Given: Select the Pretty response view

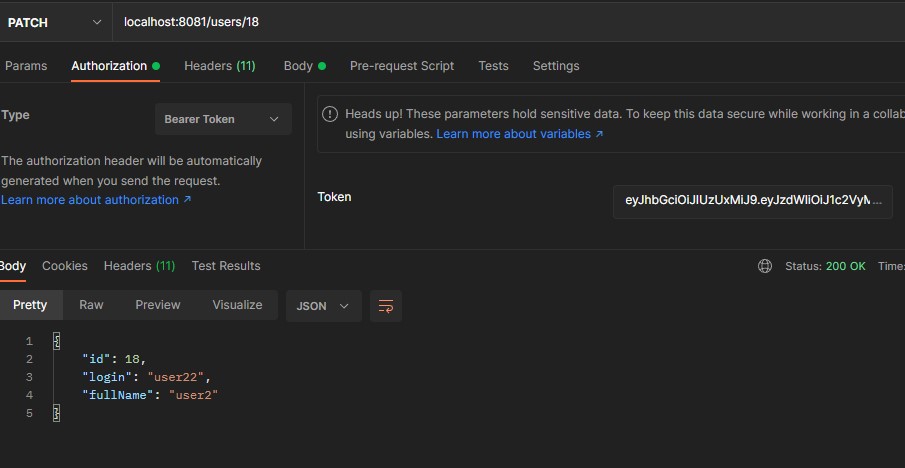Looking at the screenshot, I should (30, 305).
